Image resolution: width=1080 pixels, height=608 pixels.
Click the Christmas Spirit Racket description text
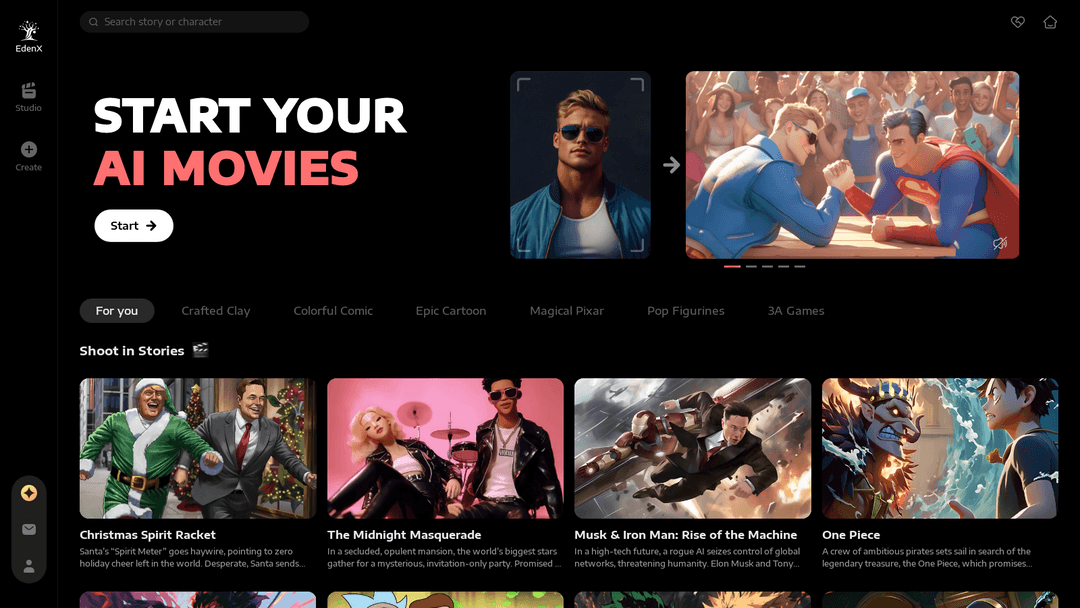pyautogui.click(x=193, y=558)
